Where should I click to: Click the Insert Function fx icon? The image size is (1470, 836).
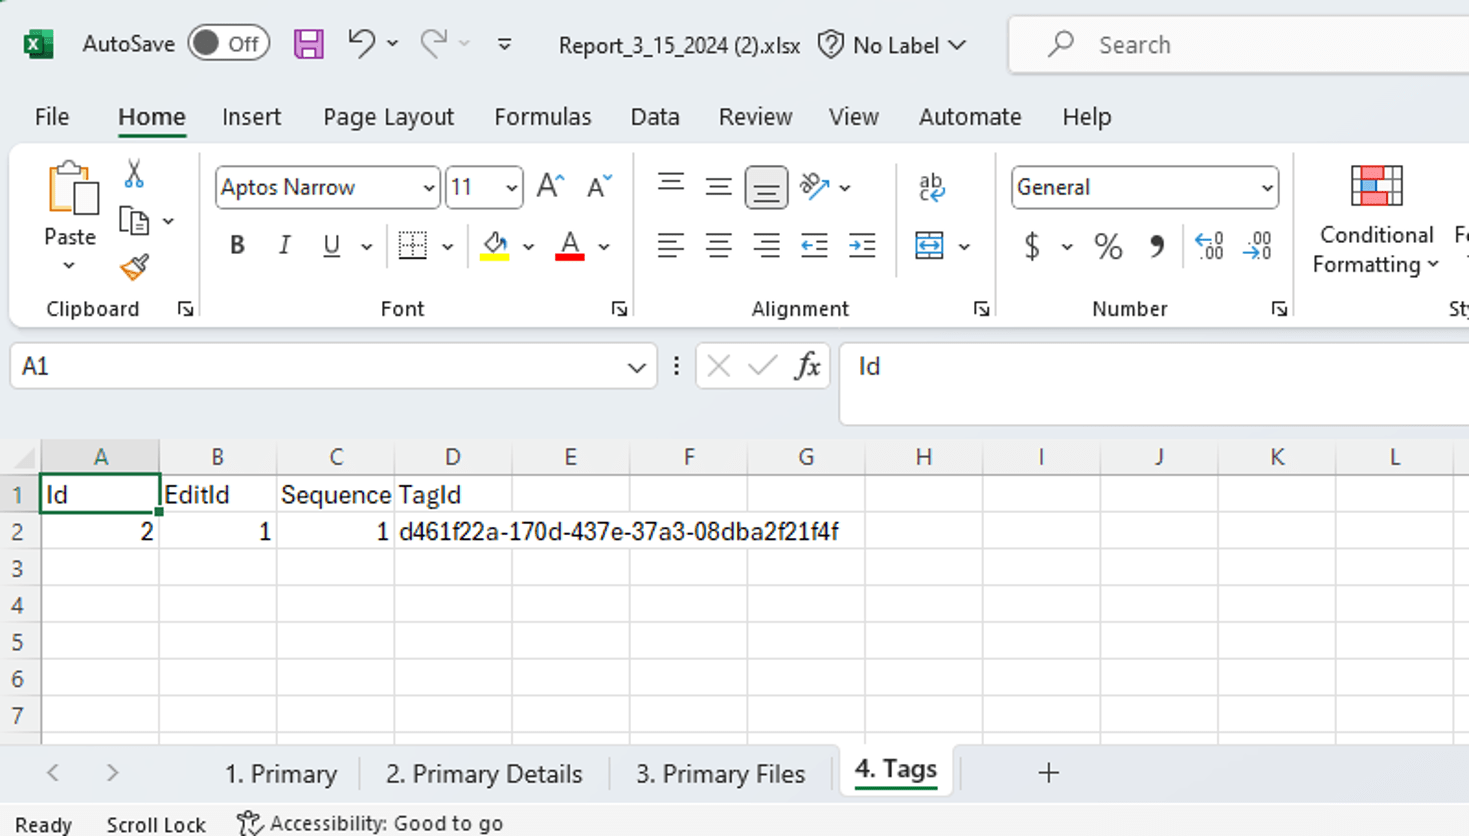(807, 367)
